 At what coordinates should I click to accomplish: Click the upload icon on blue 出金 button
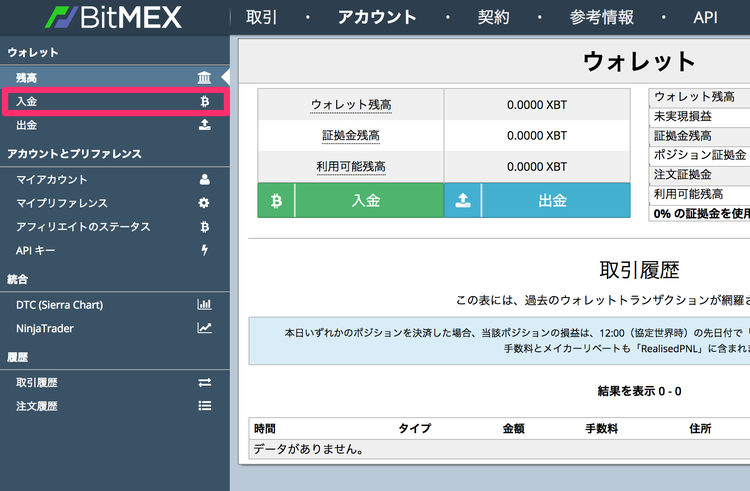click(463, 200)
